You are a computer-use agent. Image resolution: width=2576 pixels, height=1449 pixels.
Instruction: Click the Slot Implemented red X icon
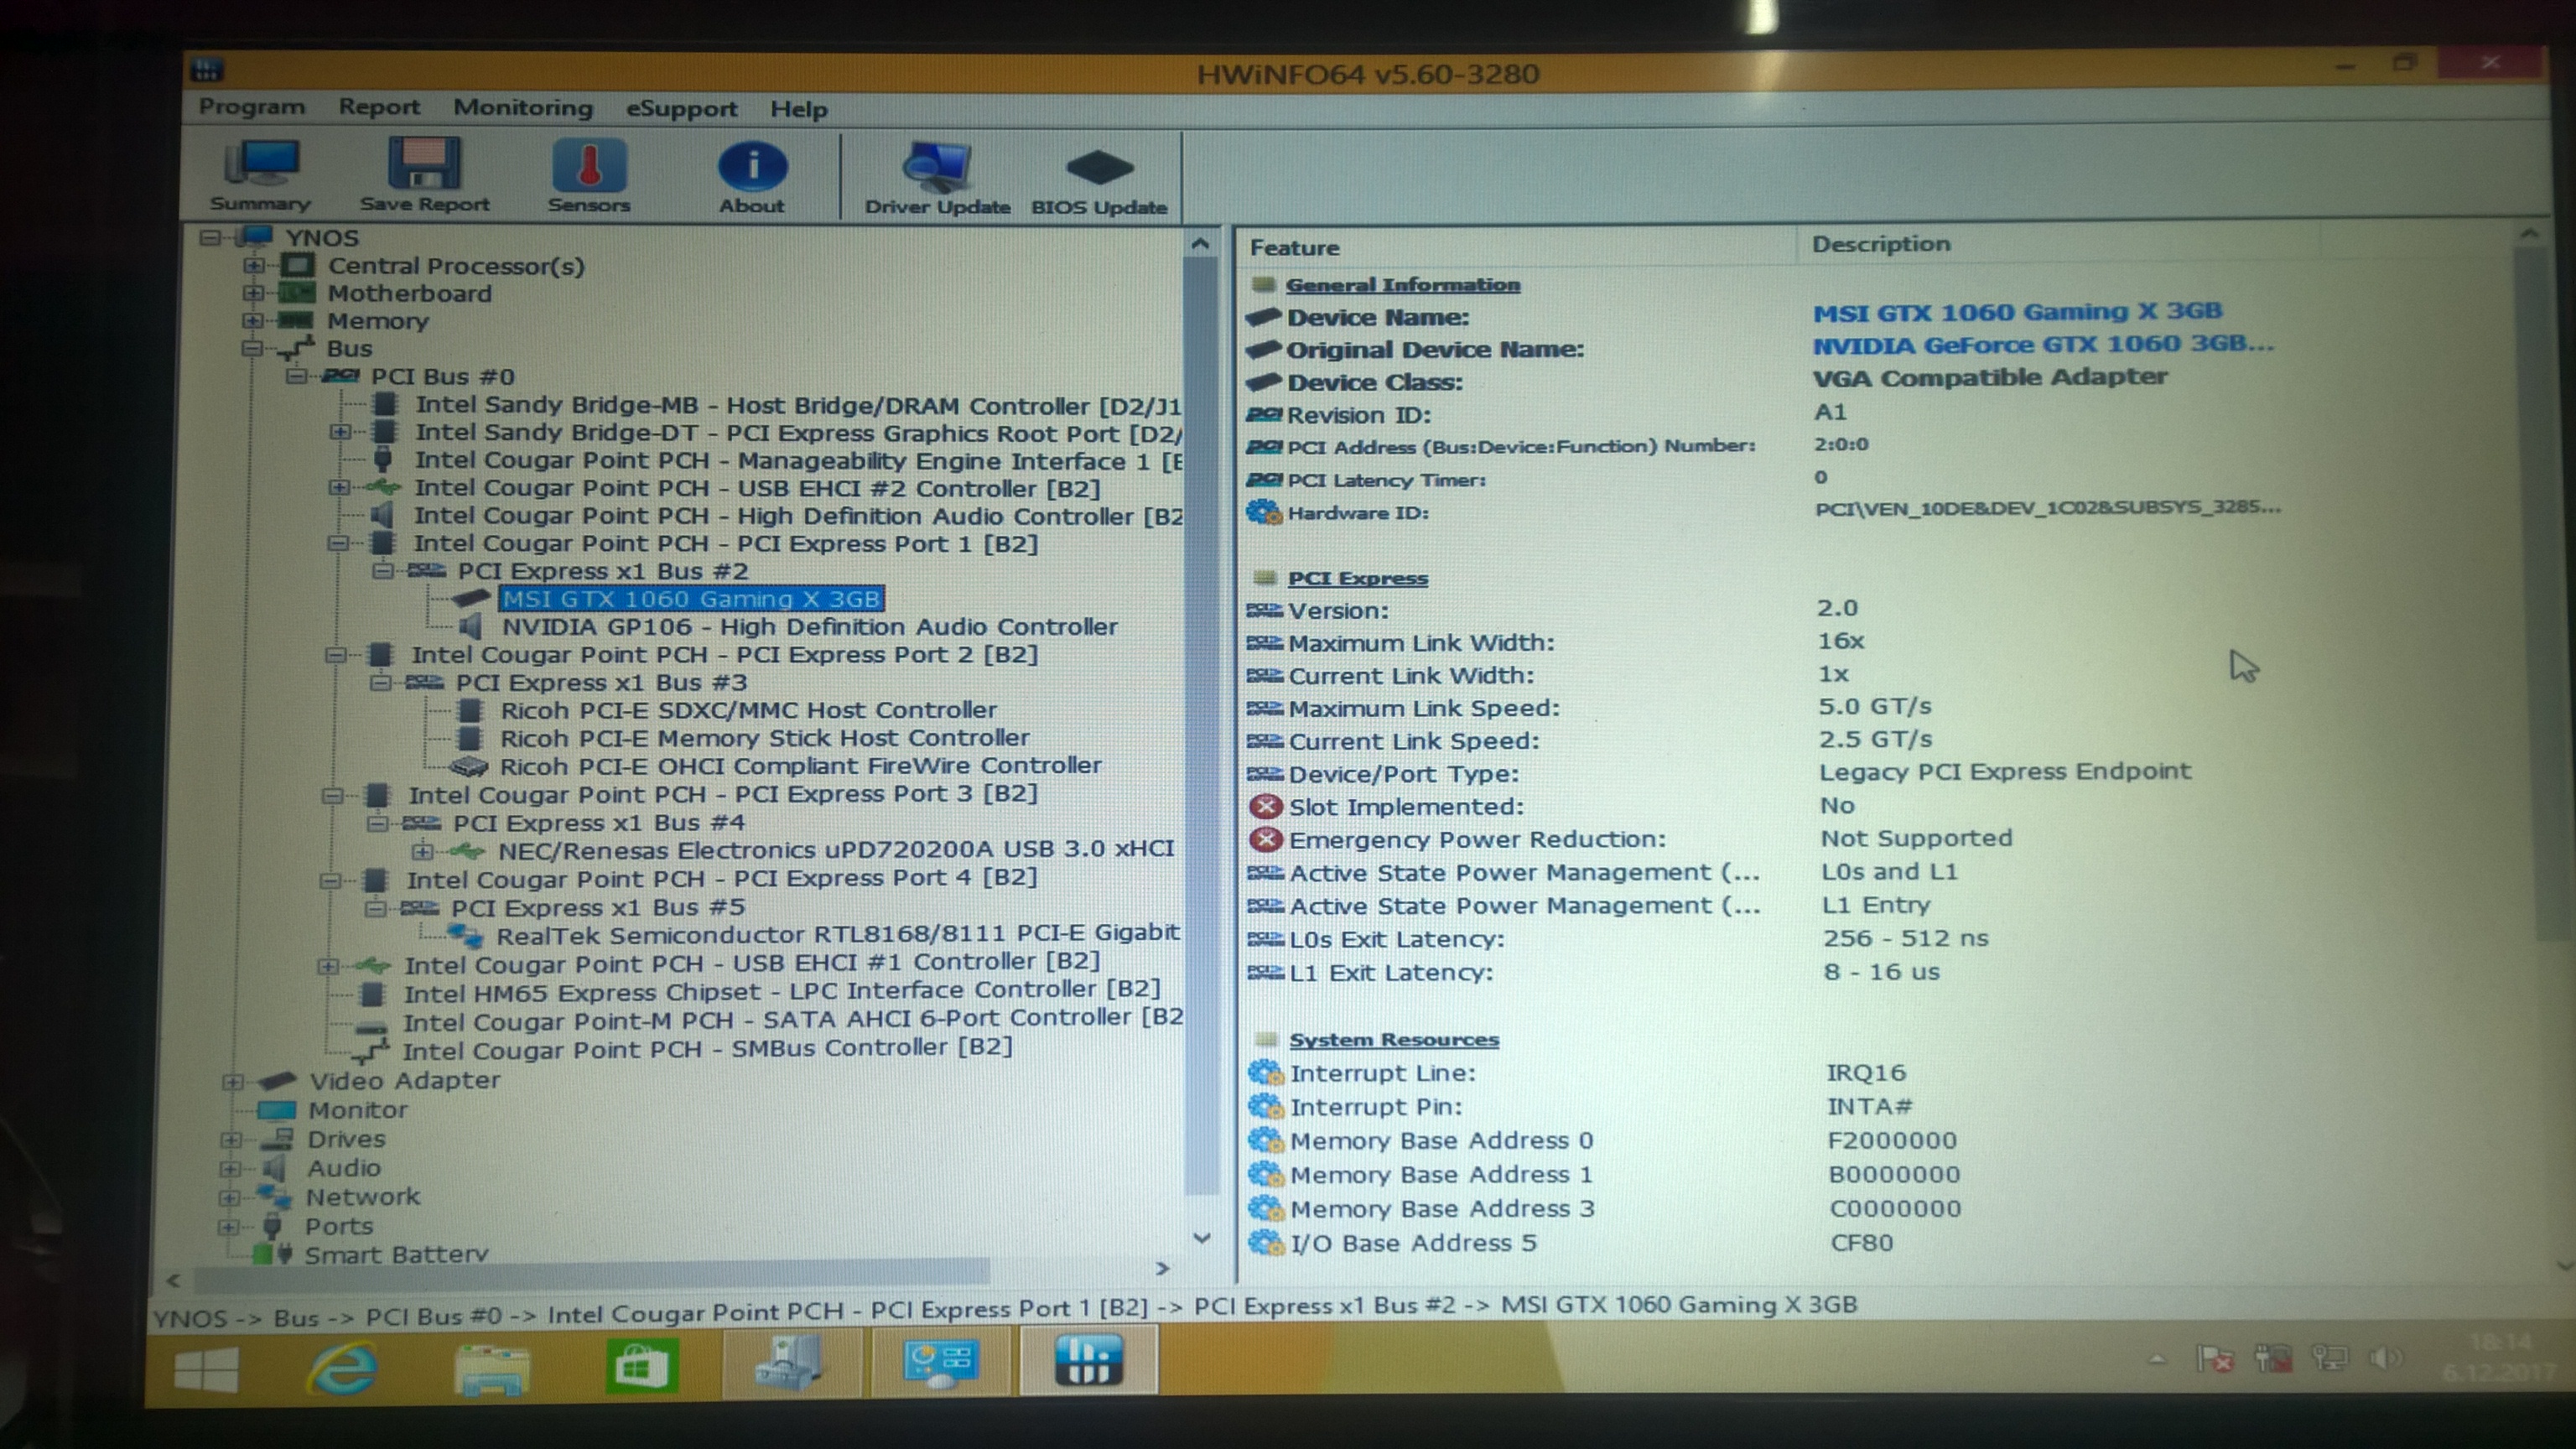(x=1265, y=806)
